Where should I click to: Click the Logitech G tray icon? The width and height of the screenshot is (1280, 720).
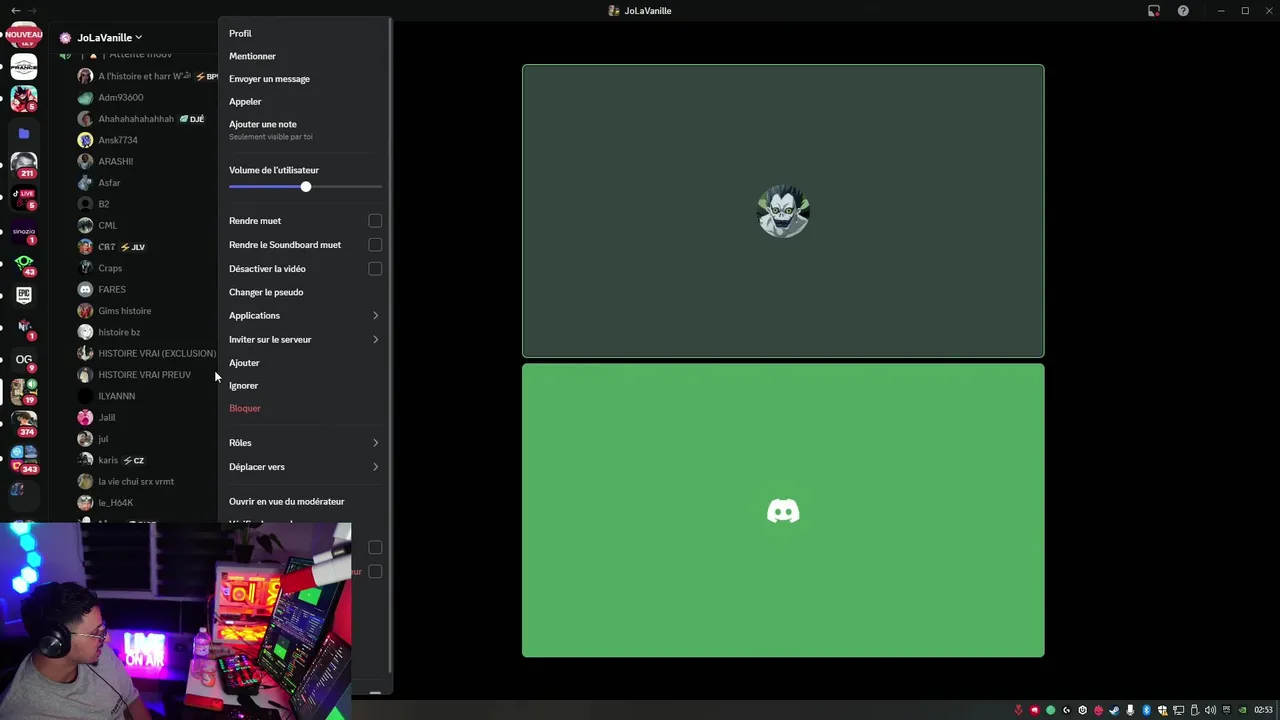(1066, 710)
